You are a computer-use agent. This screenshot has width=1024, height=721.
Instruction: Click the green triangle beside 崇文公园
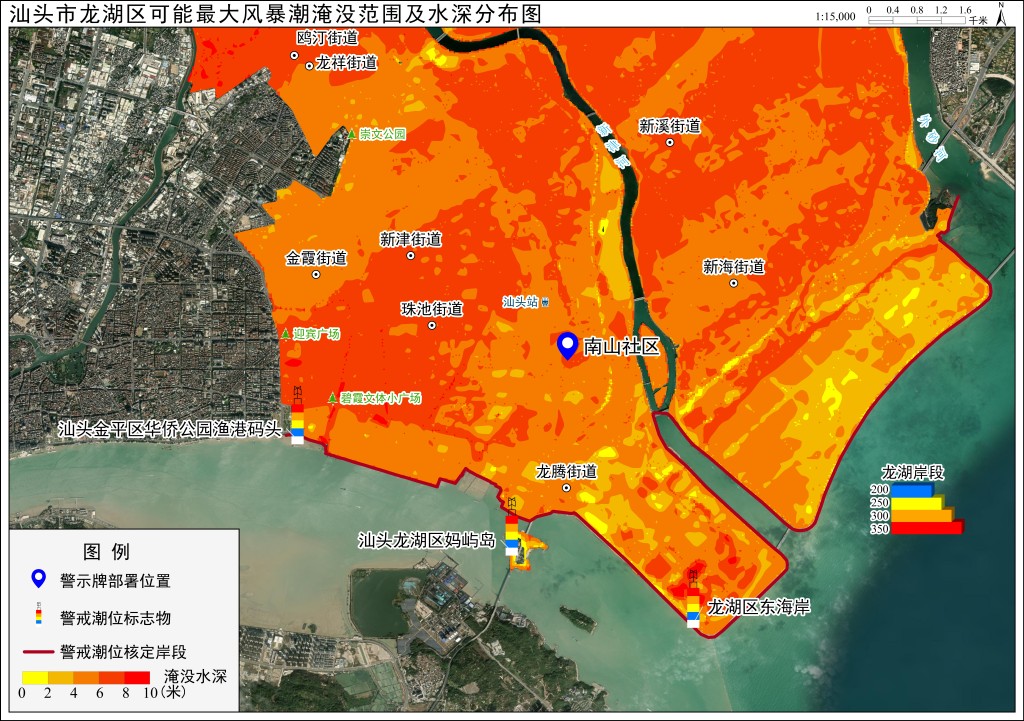(352, 134)
